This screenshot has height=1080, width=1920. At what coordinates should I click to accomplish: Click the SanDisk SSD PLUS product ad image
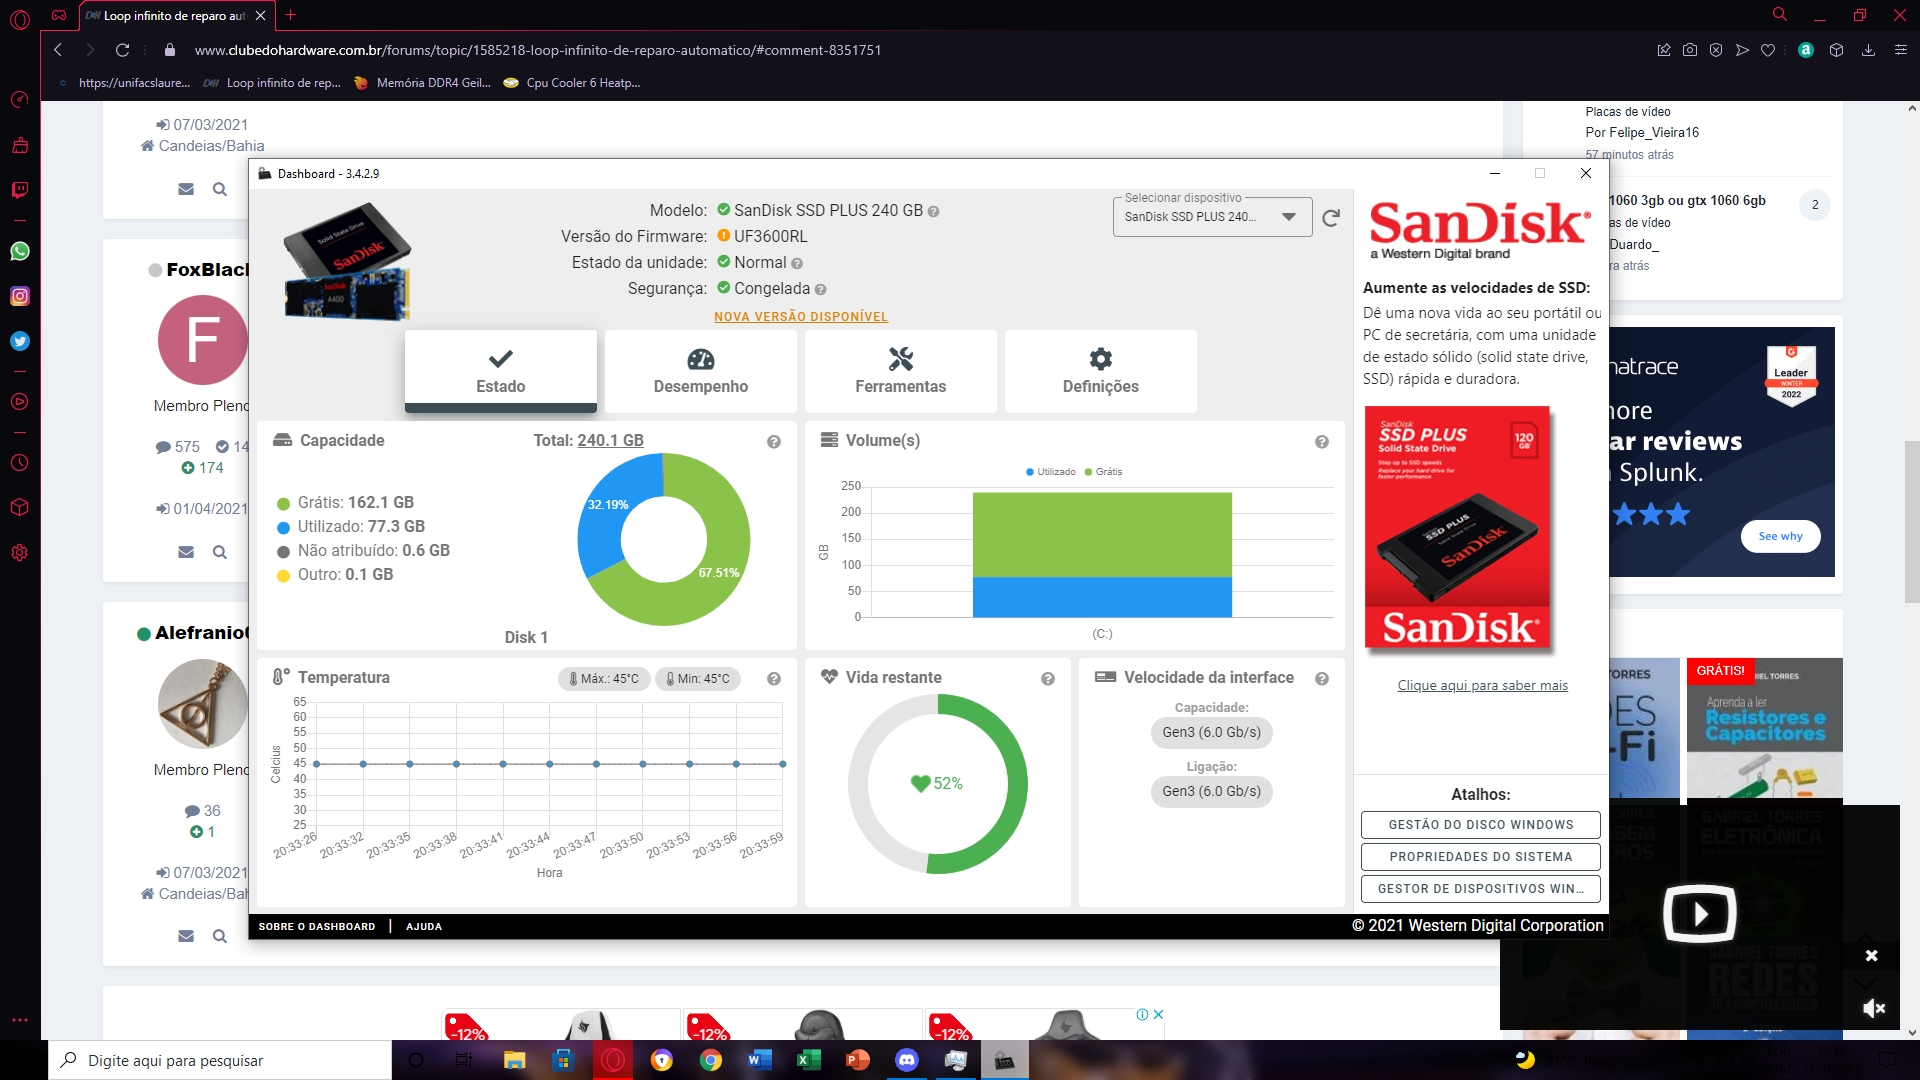pos(1457,529)
